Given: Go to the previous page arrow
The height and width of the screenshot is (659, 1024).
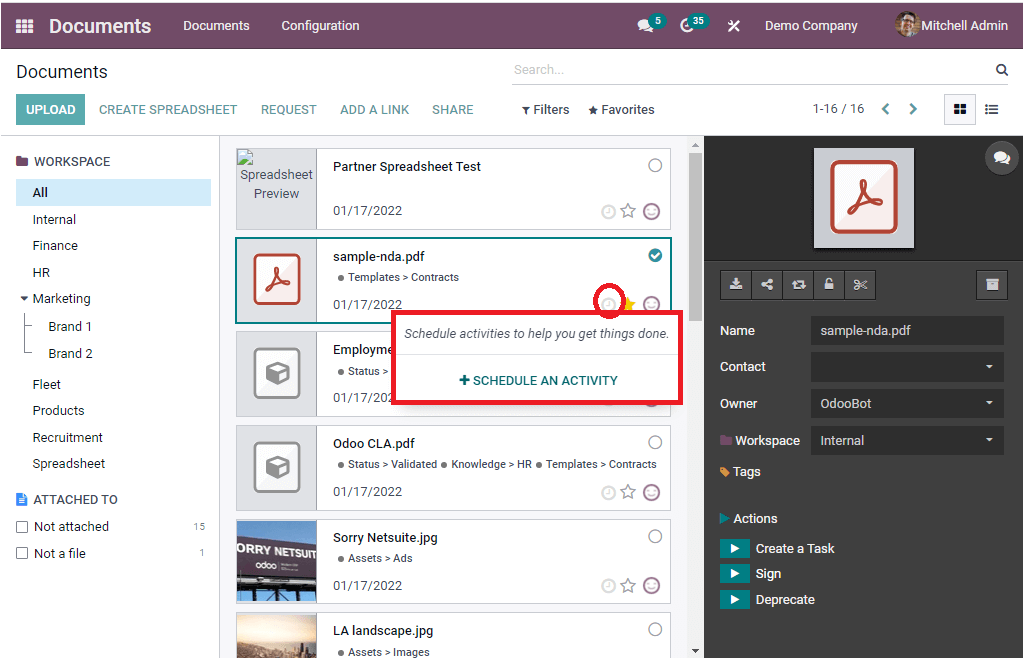Looking at the screenshot, I should [x=886, y=109].
